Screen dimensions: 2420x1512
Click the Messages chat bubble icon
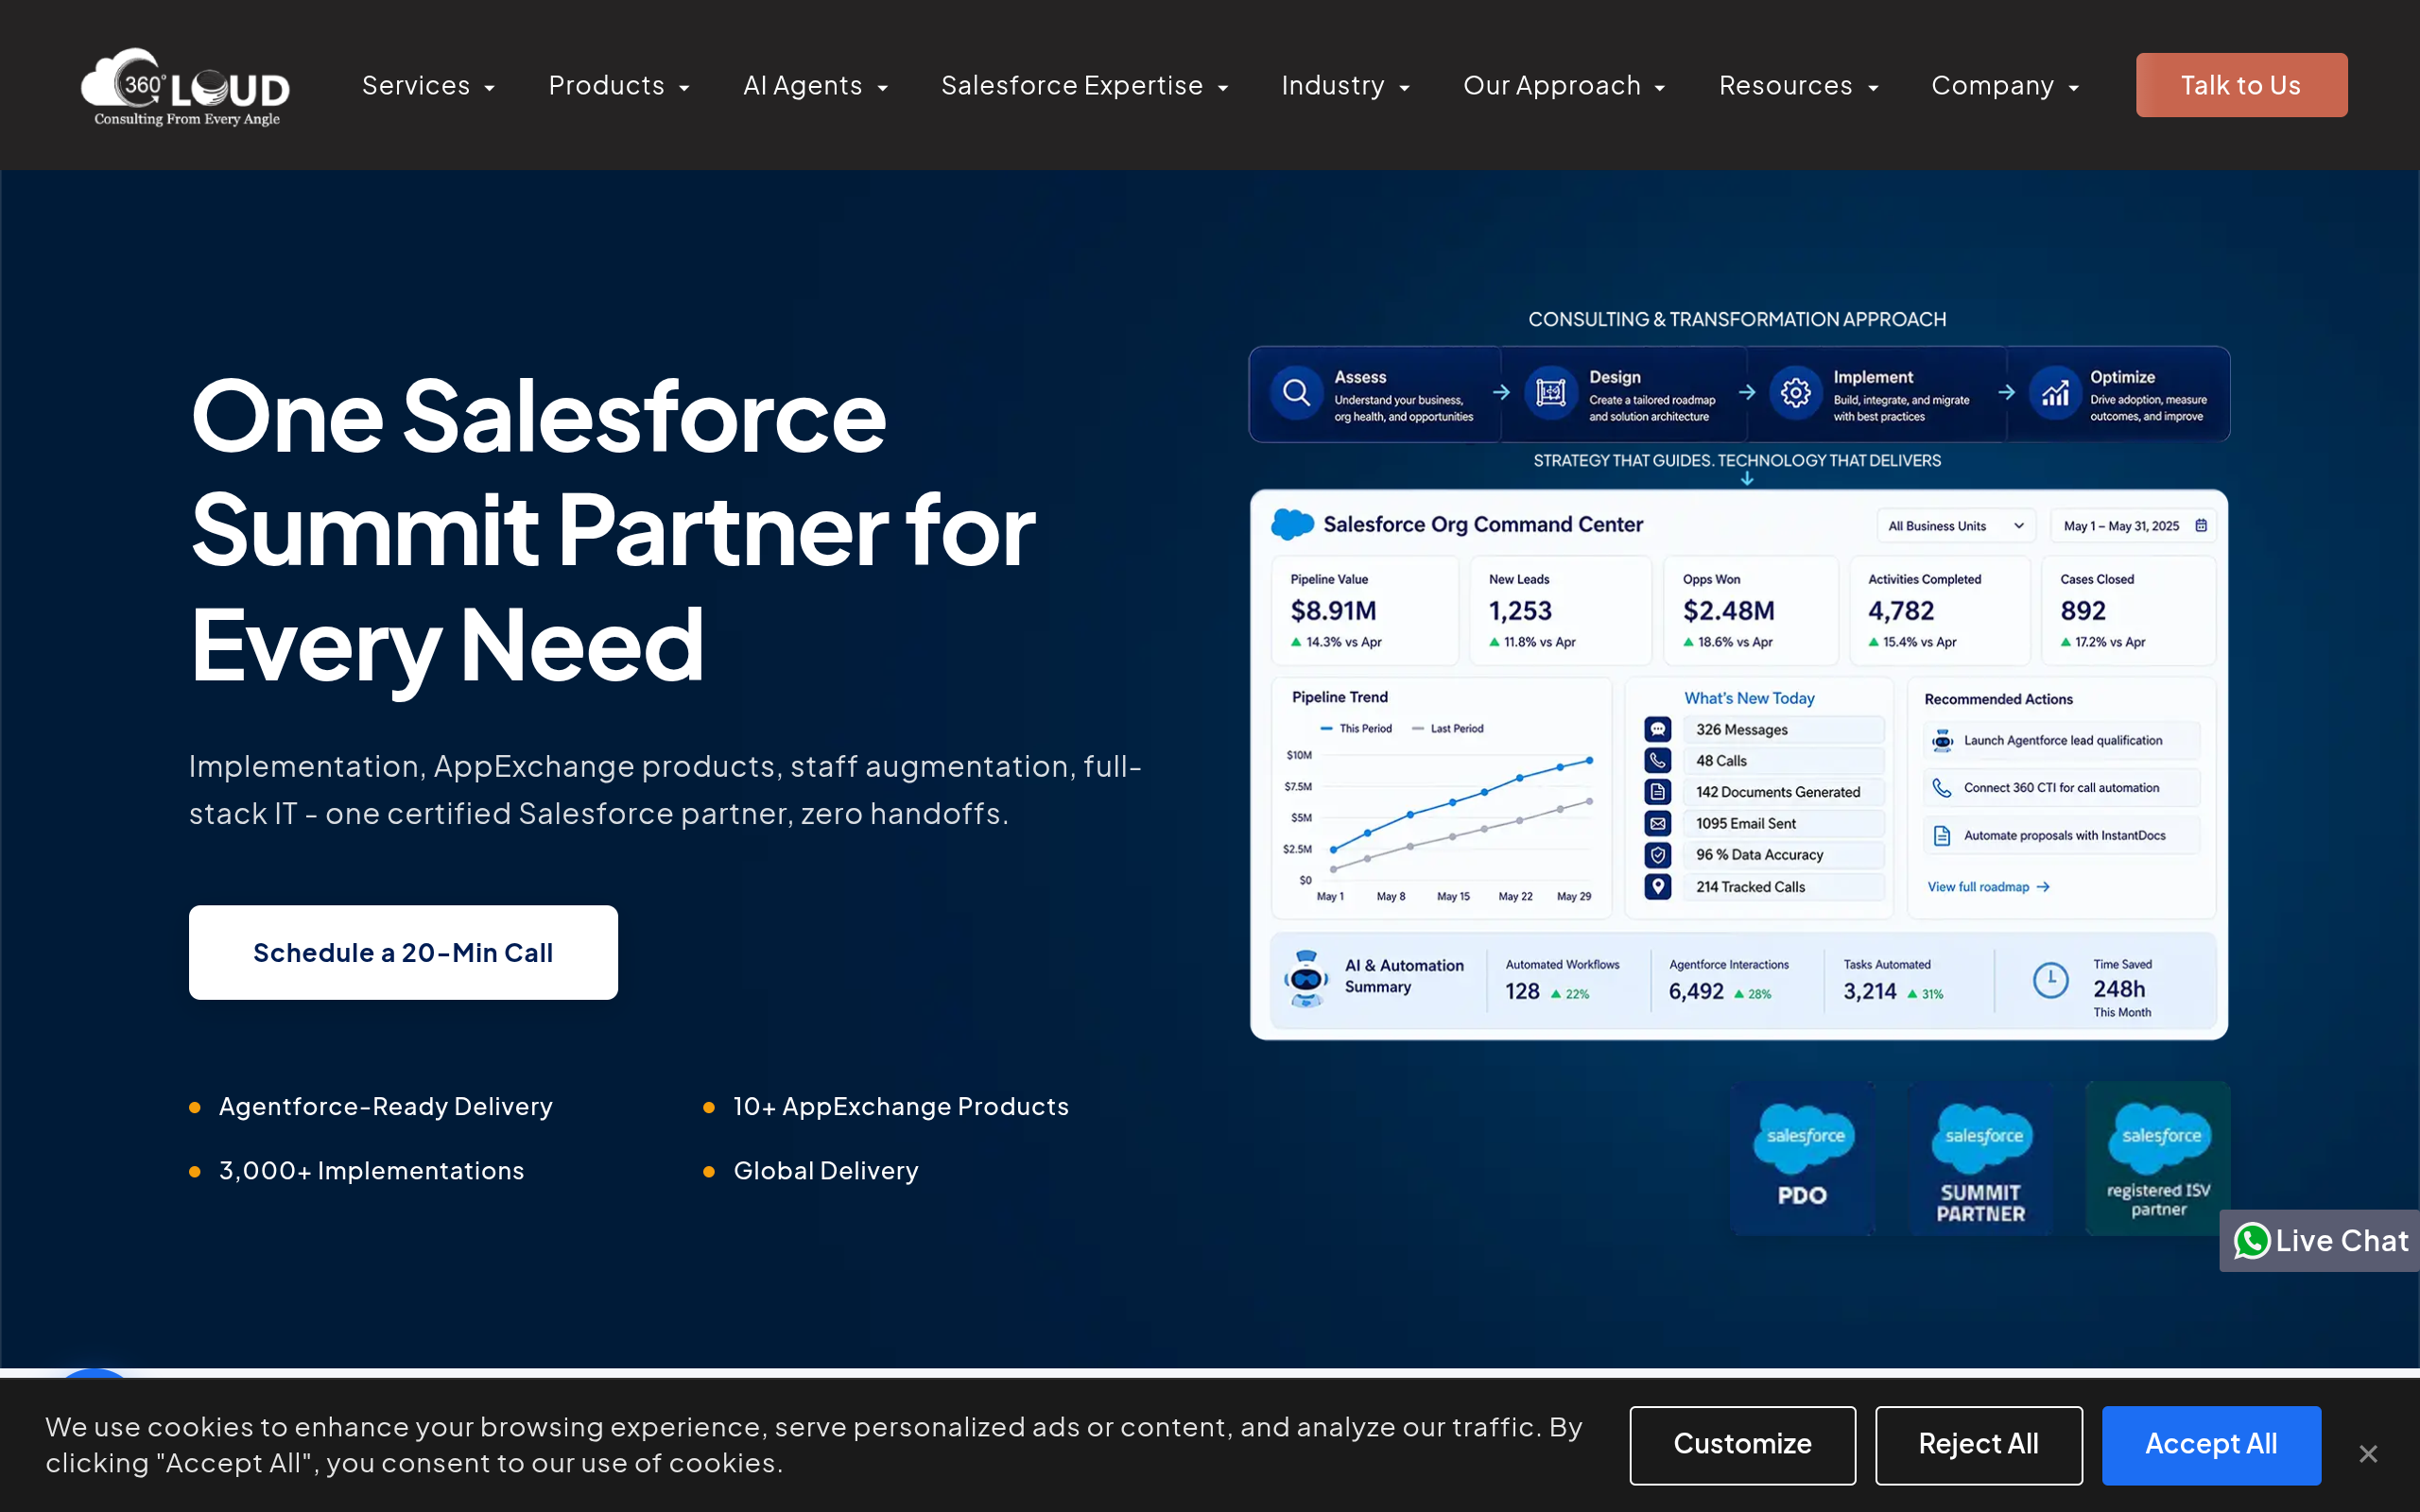coord(1658,729)
